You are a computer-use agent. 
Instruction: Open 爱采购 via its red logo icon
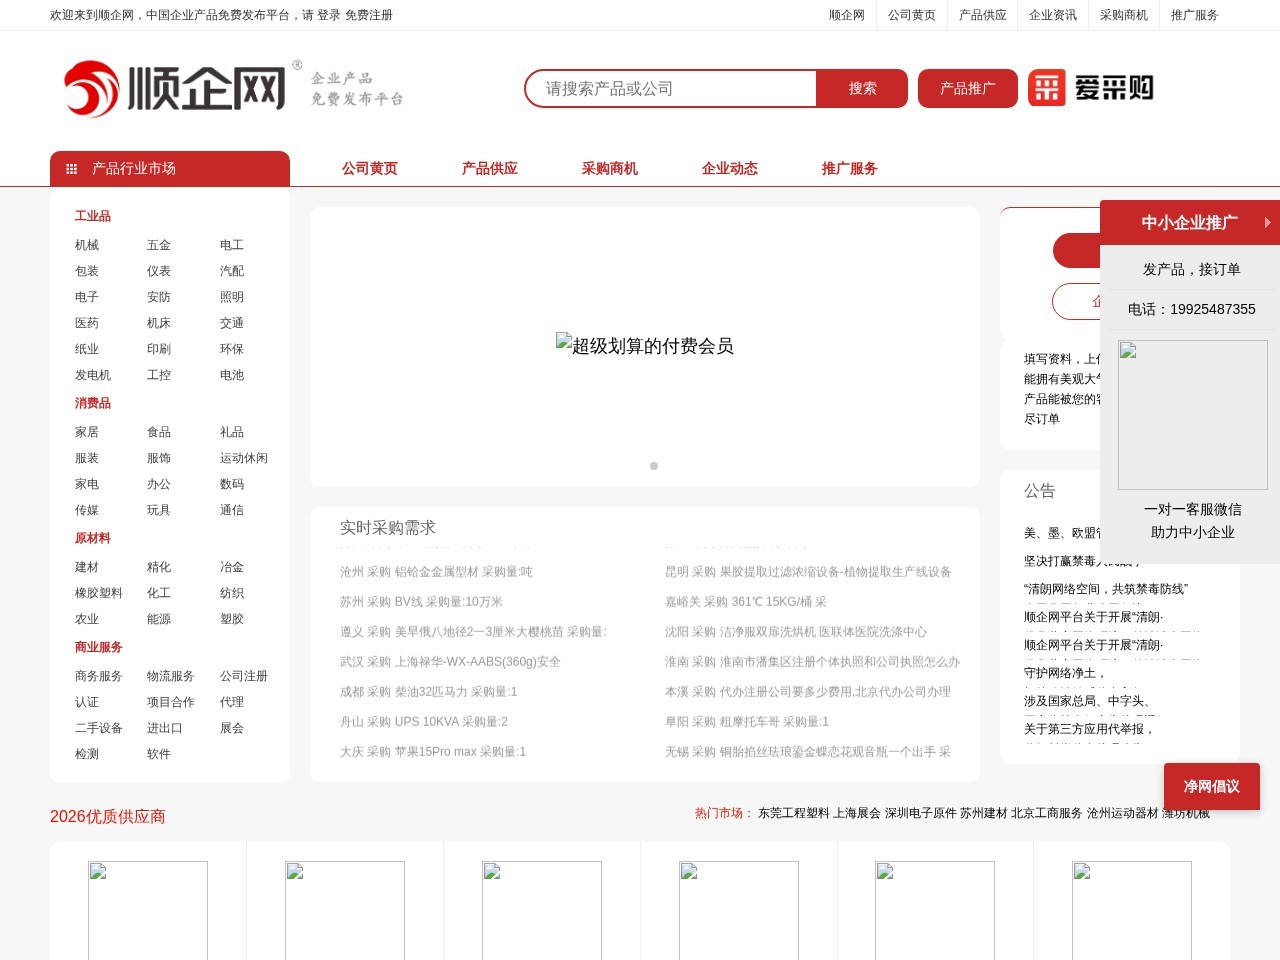(x=1049, y=88)
